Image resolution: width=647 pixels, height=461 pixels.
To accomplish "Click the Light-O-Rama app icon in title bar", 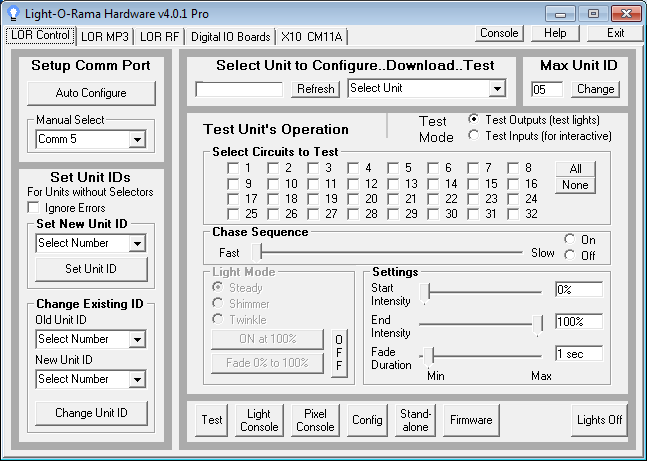I will click(x=13, y=13).
